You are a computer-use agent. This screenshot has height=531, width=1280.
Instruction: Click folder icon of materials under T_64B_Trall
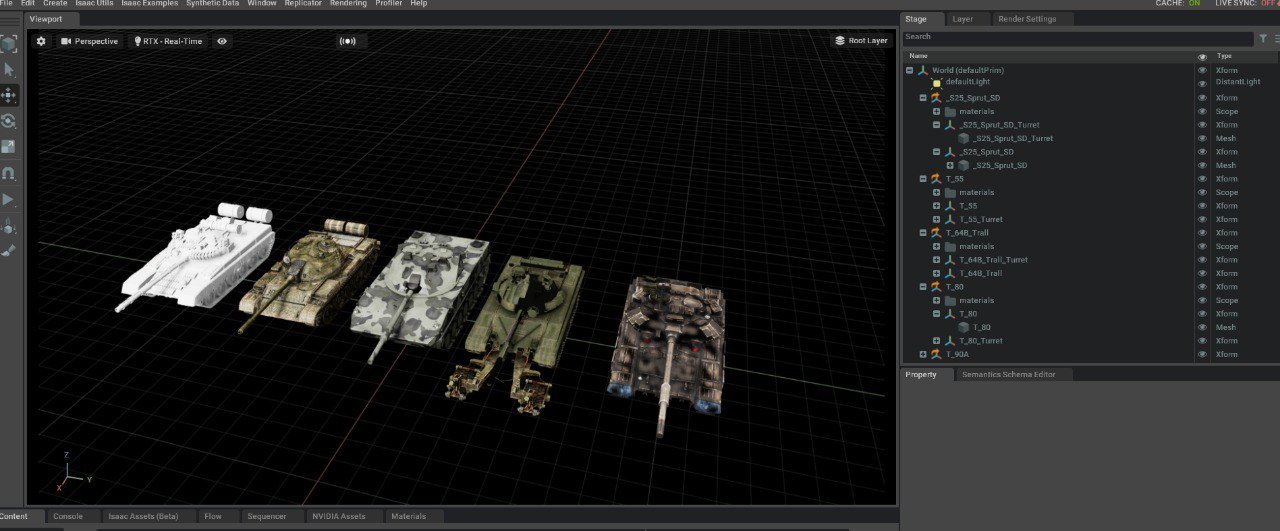(x=950, y=246)
